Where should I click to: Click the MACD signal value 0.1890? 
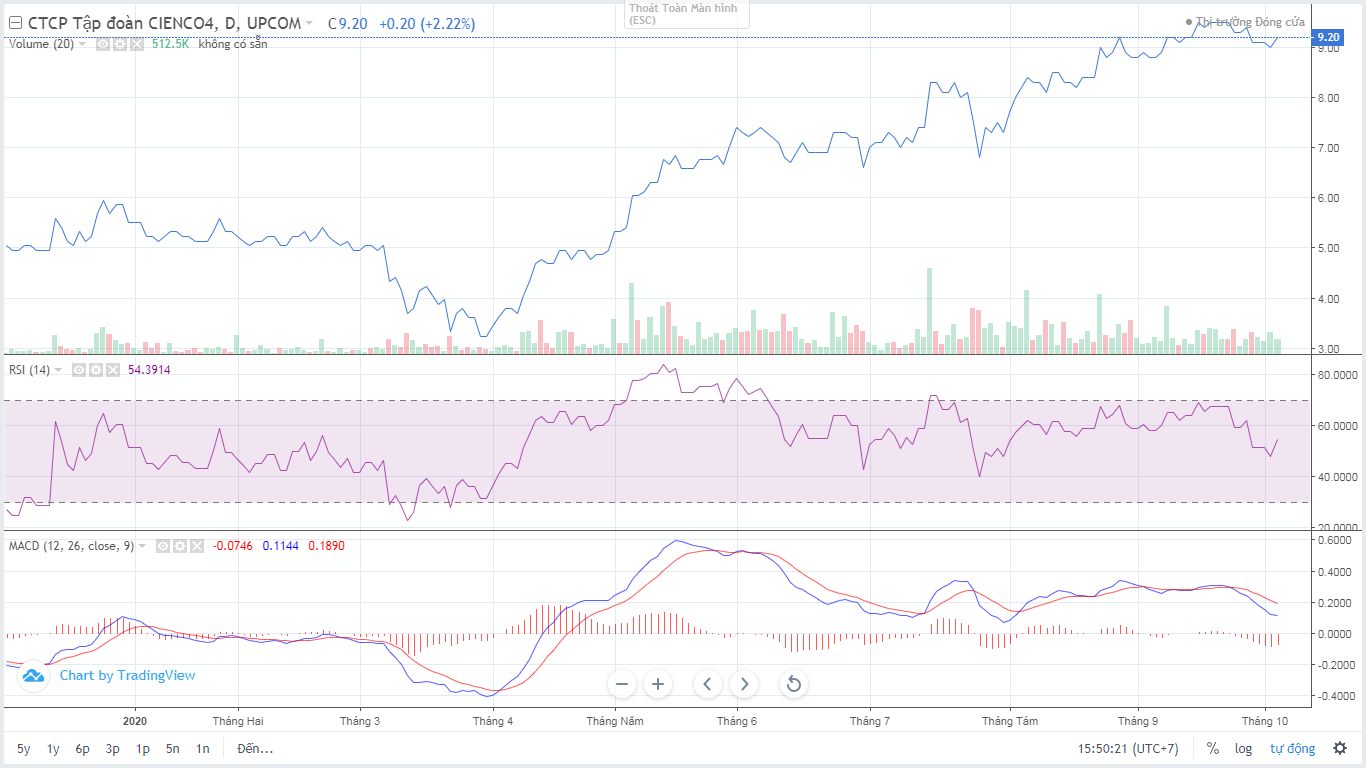pyautogui.click(x=326, y=546)
